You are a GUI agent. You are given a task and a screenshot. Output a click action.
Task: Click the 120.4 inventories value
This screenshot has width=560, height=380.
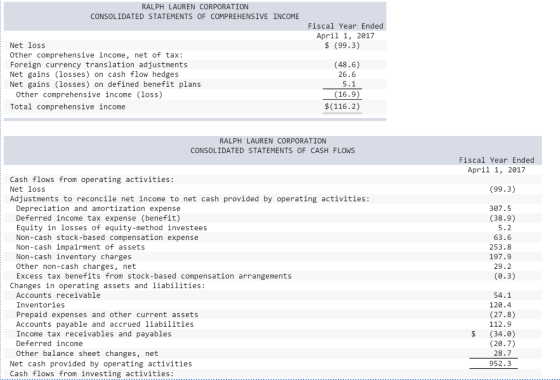coord(500,305)
